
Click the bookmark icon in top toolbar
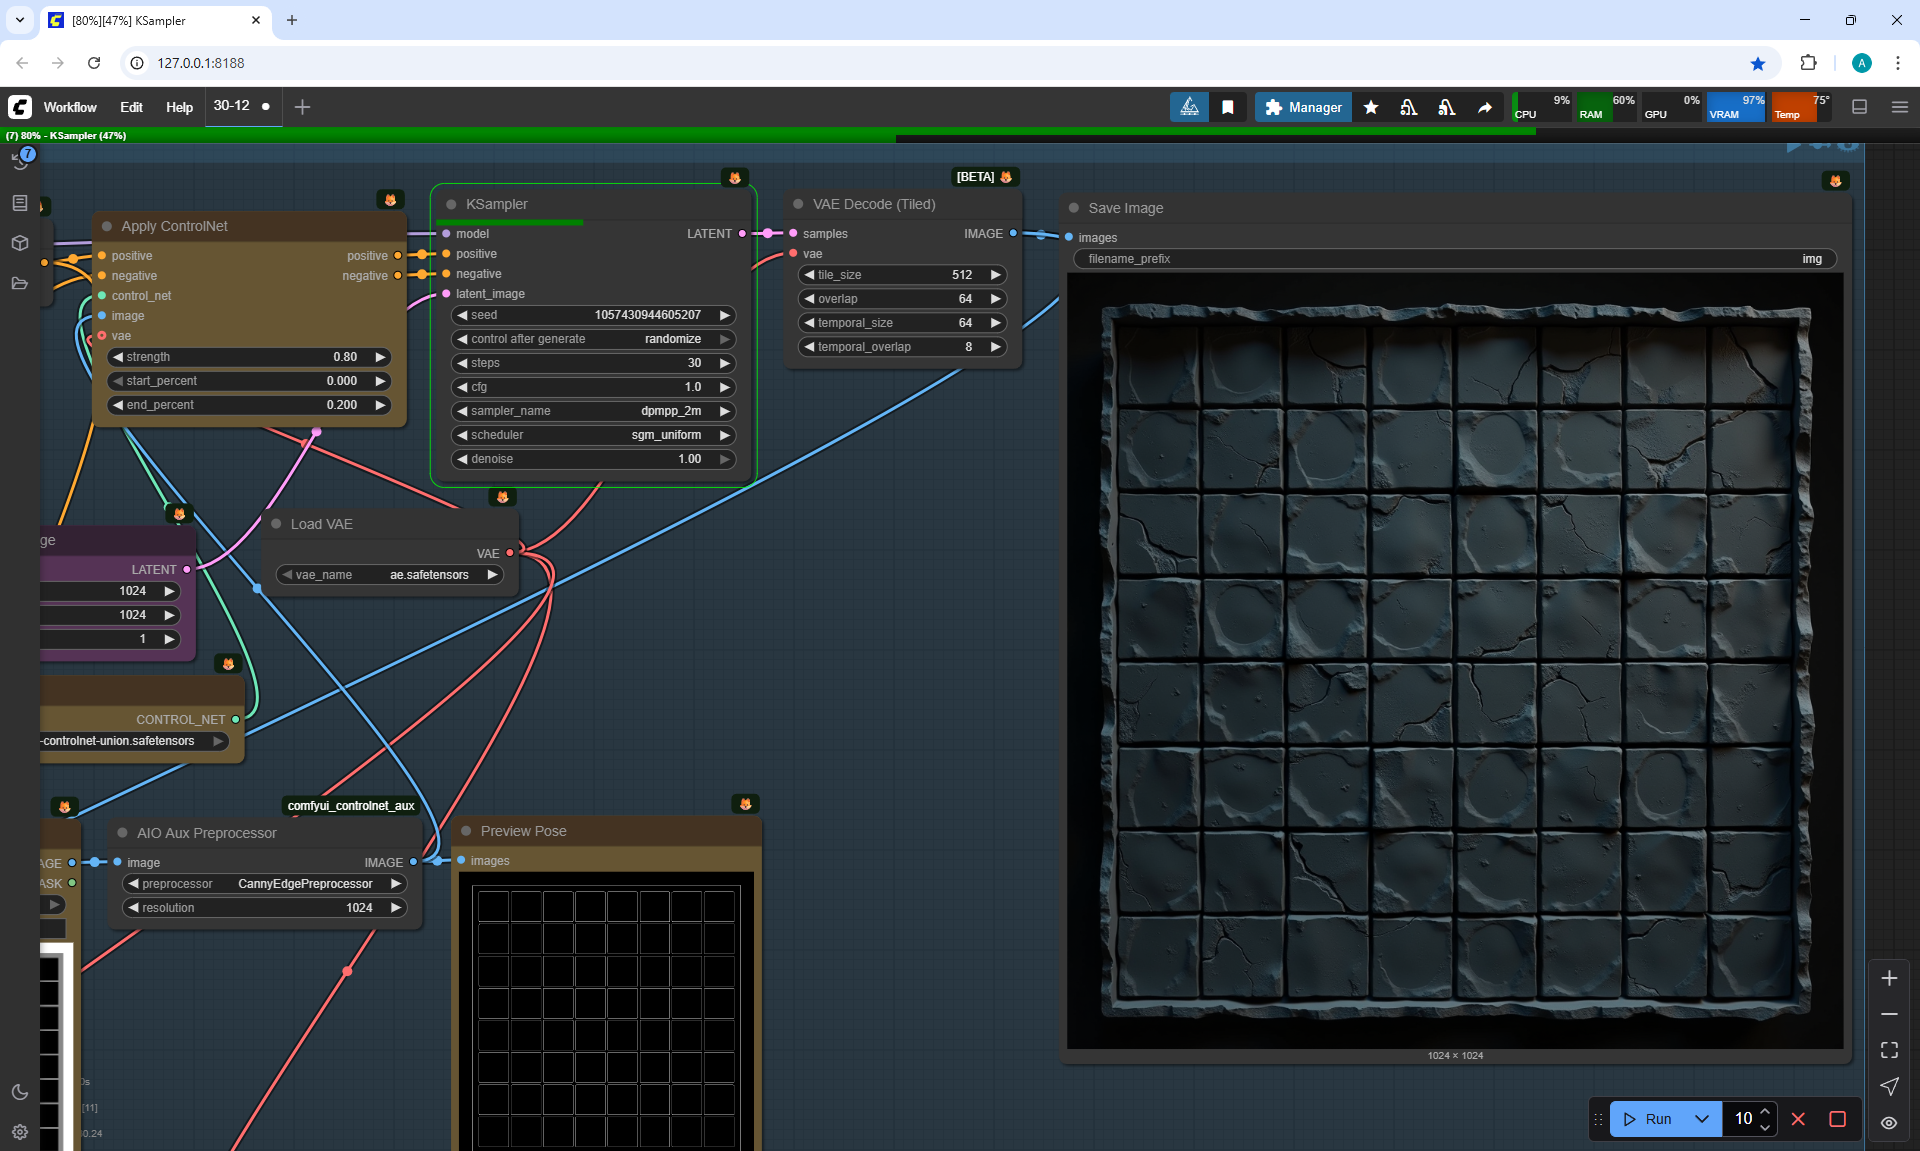point(1228,107)
